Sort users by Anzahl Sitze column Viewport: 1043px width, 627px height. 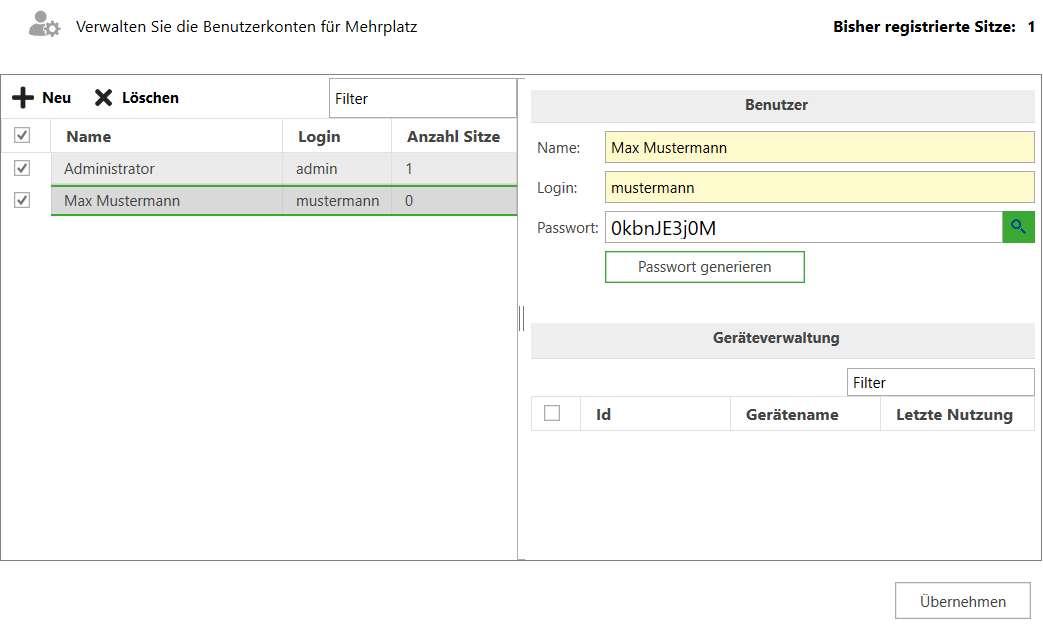[453, 136]
